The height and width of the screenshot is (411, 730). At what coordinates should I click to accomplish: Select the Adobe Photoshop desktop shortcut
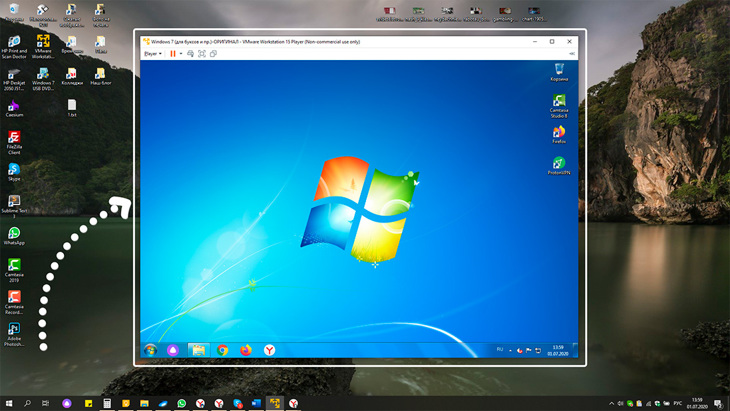click(14, 334)
